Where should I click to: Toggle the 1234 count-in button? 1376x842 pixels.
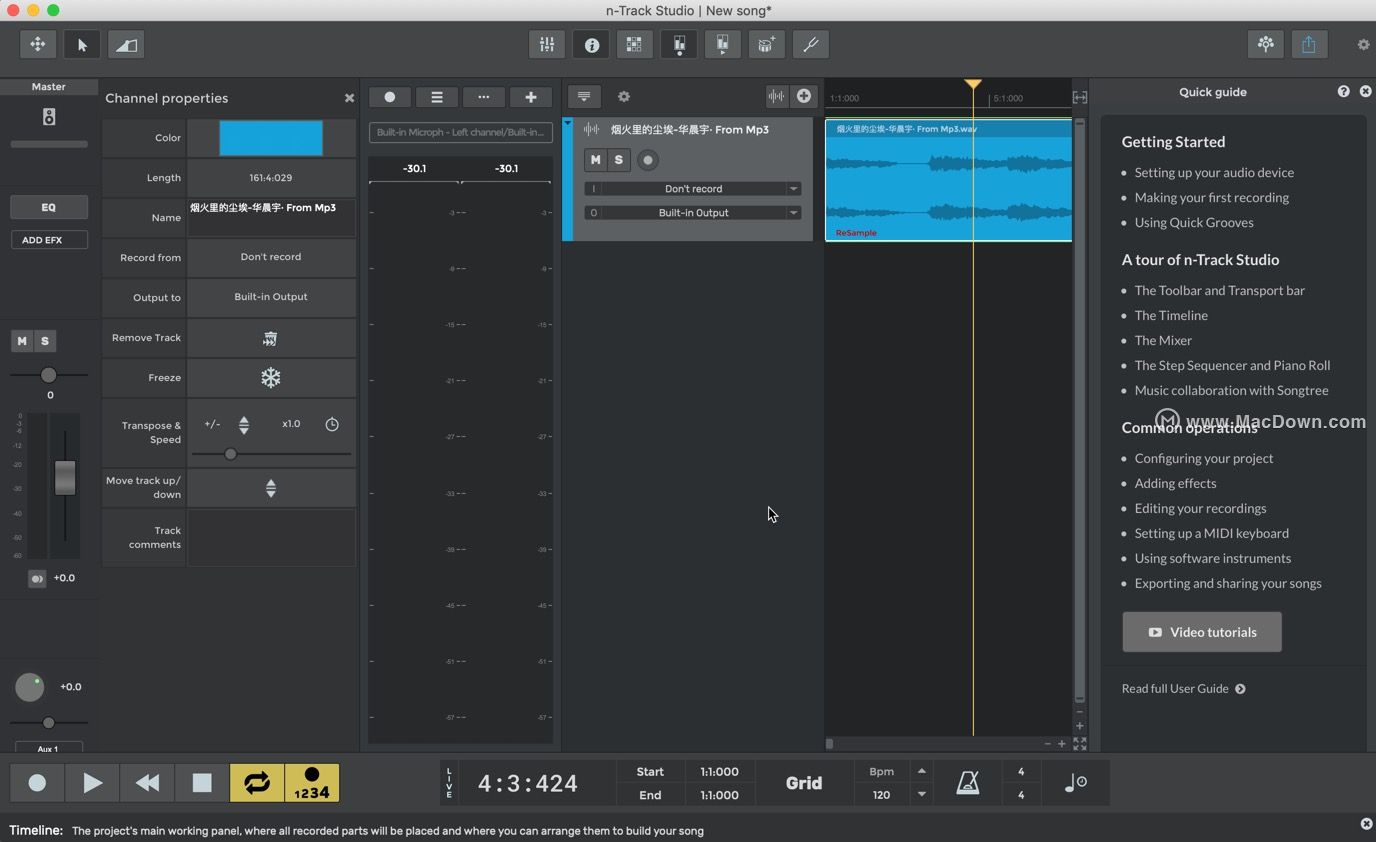(x=312, y=783)
